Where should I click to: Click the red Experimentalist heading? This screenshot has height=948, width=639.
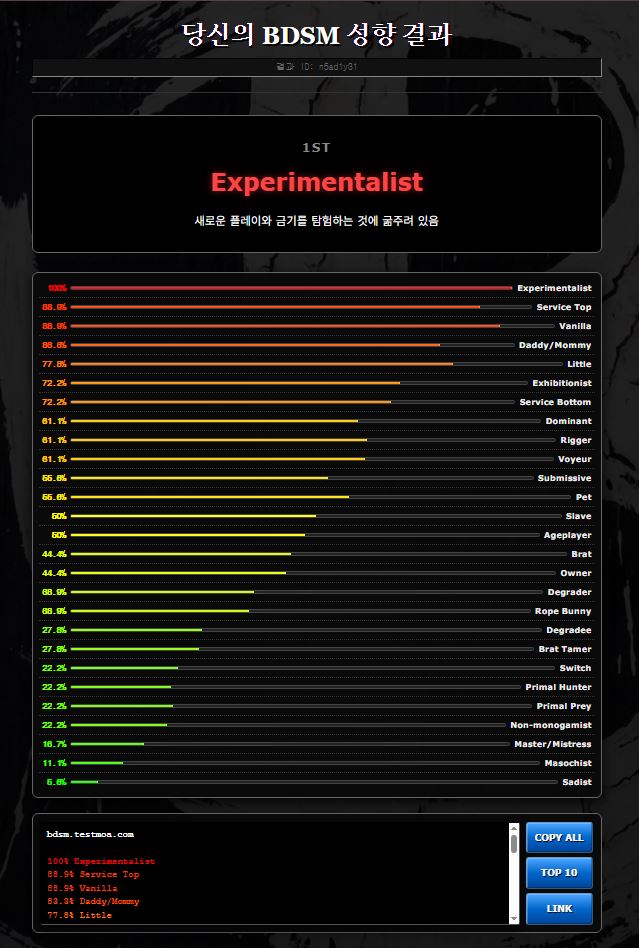tap(317, 182)
